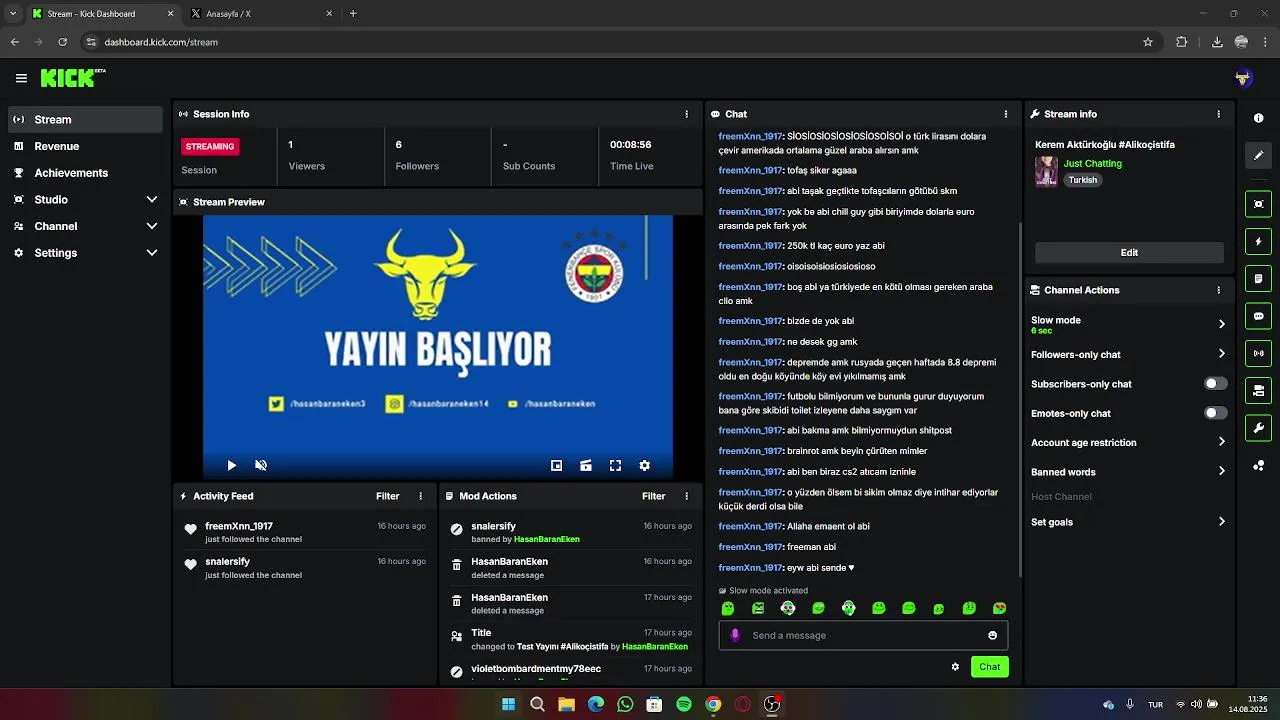Bookmark this page with the star icon
The width and height of the screenshot is (1280, 720).
[x=1148, y=42]
